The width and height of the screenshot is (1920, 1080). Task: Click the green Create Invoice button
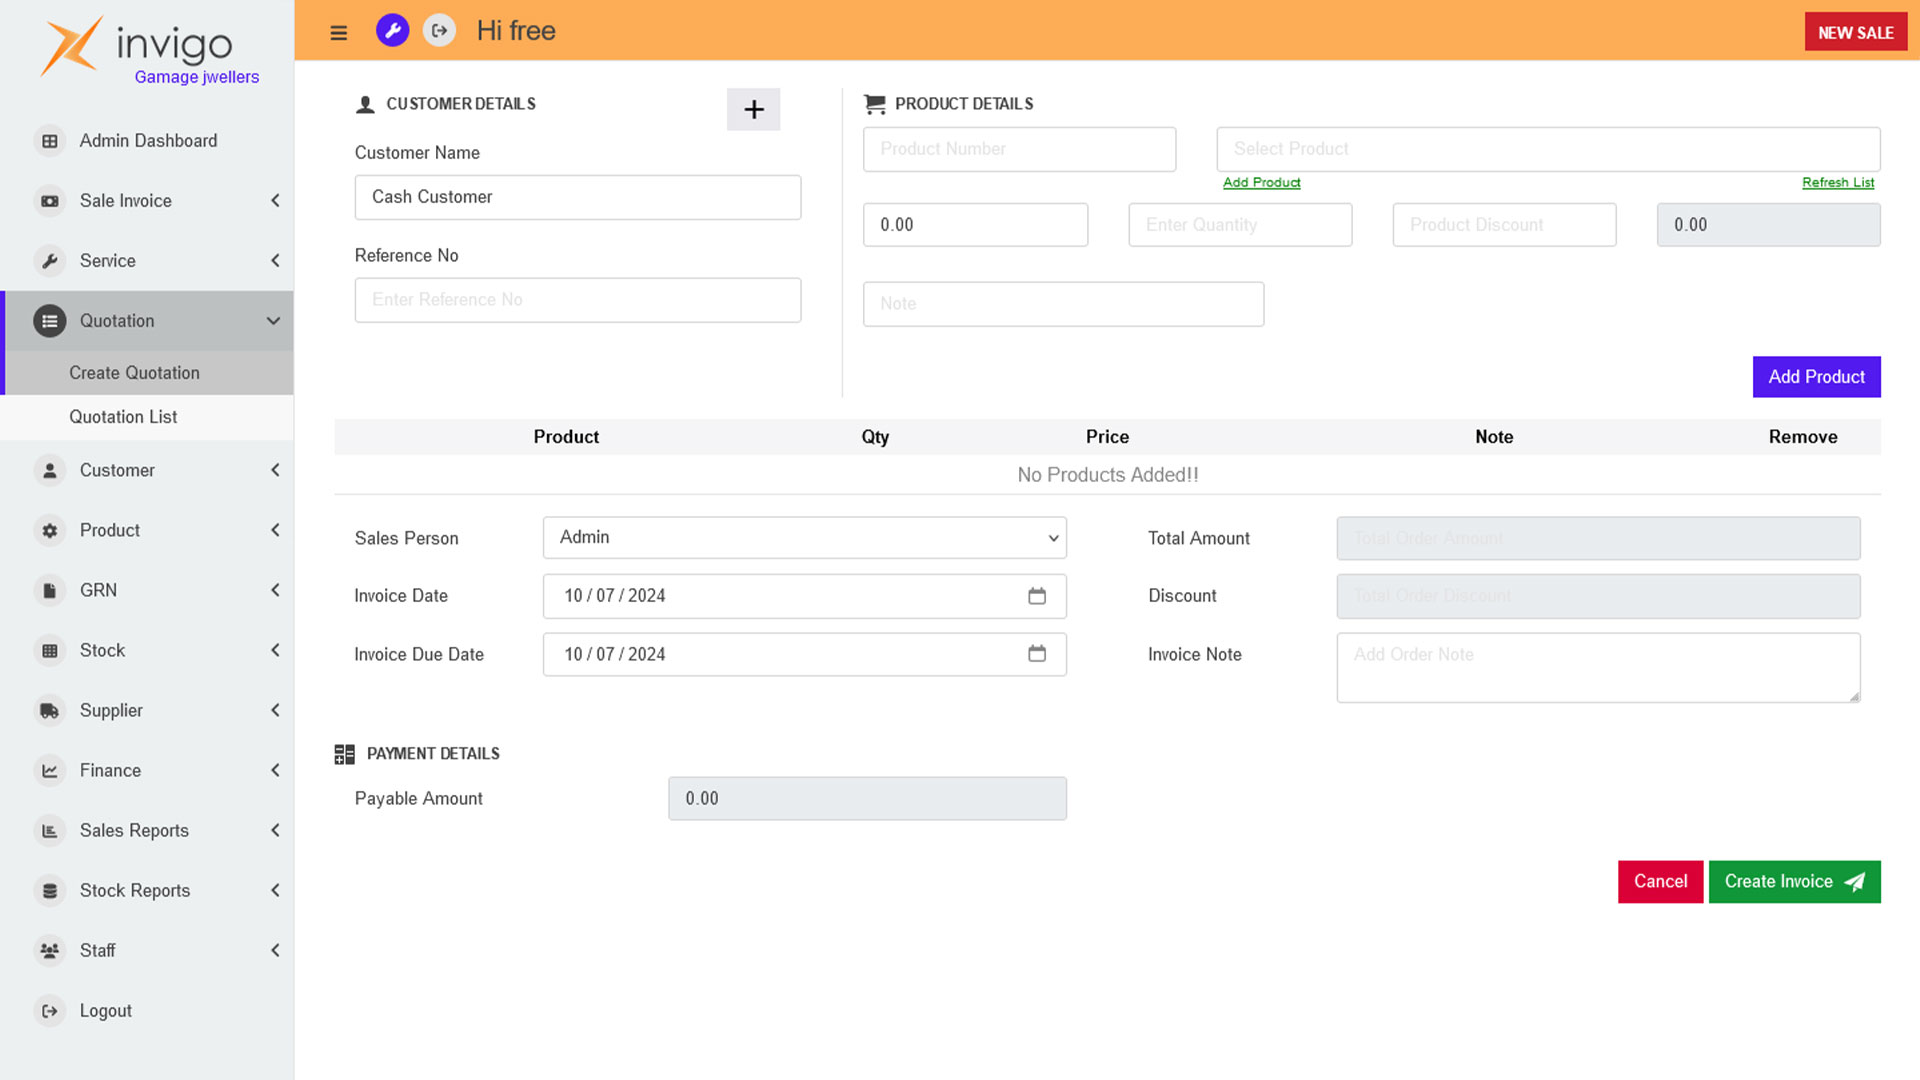(1794, 882)
